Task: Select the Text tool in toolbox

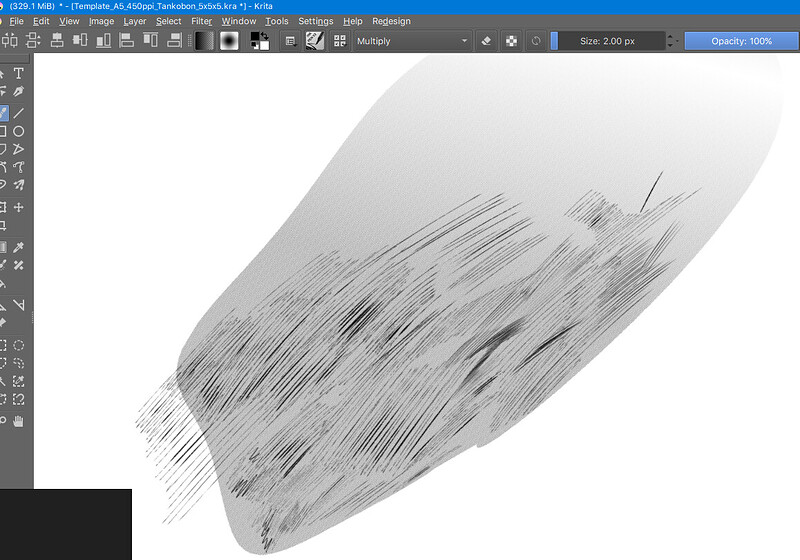Action: (18, 73)
